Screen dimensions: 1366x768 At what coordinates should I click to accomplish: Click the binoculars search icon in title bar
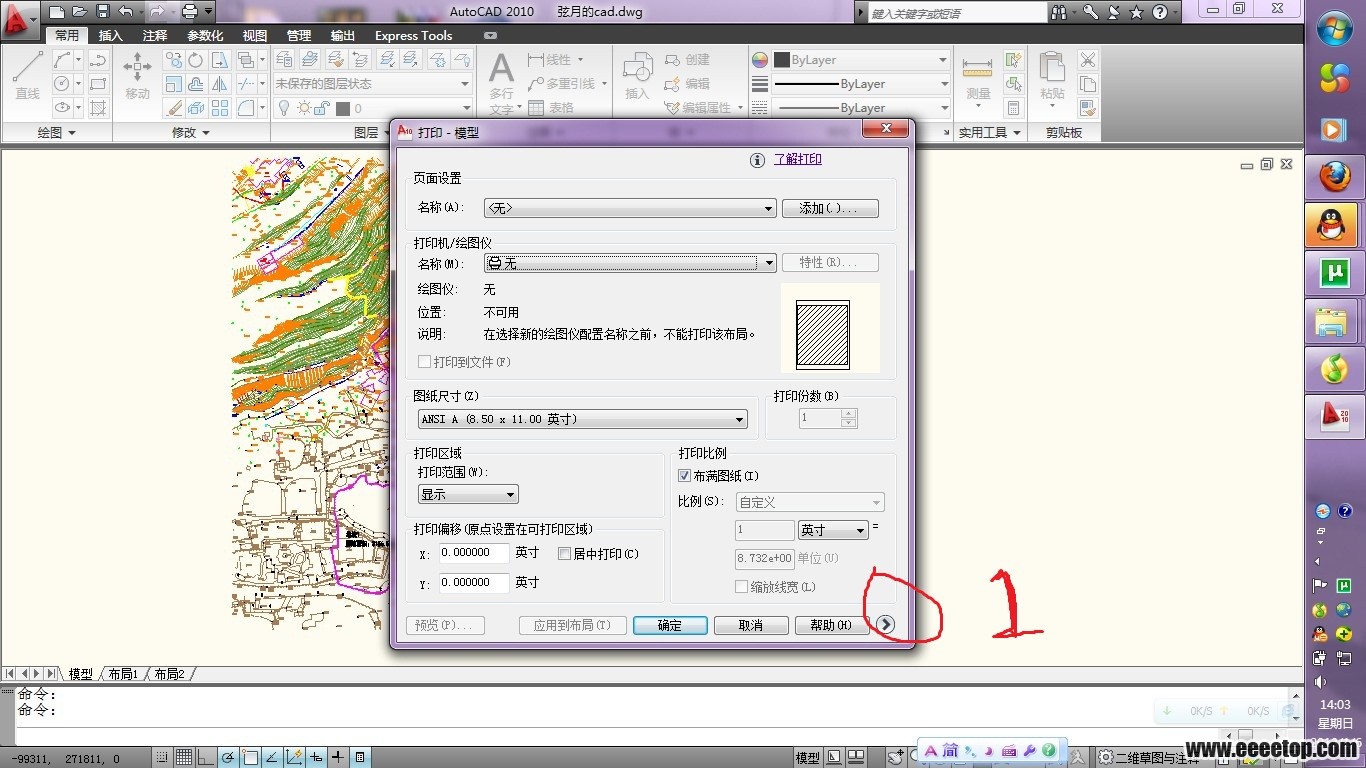pyautogui.click(x=1059, y=12)
